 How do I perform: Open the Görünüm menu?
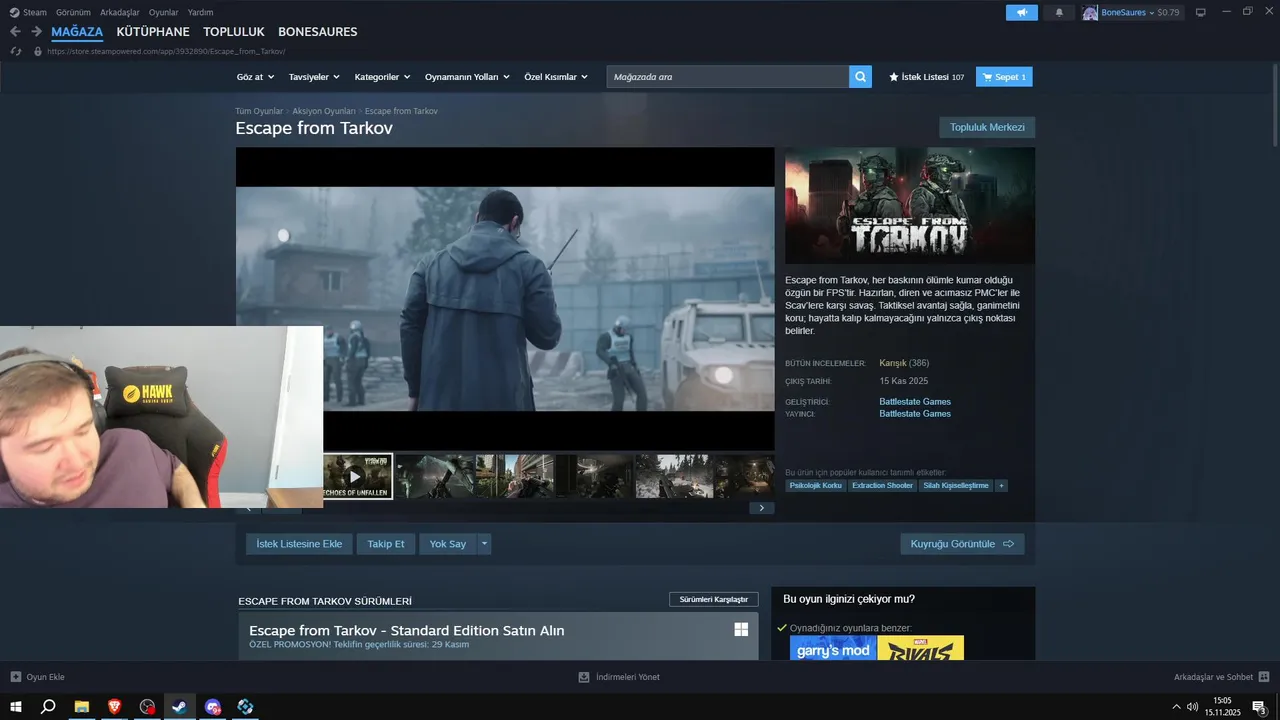[73, 12]
